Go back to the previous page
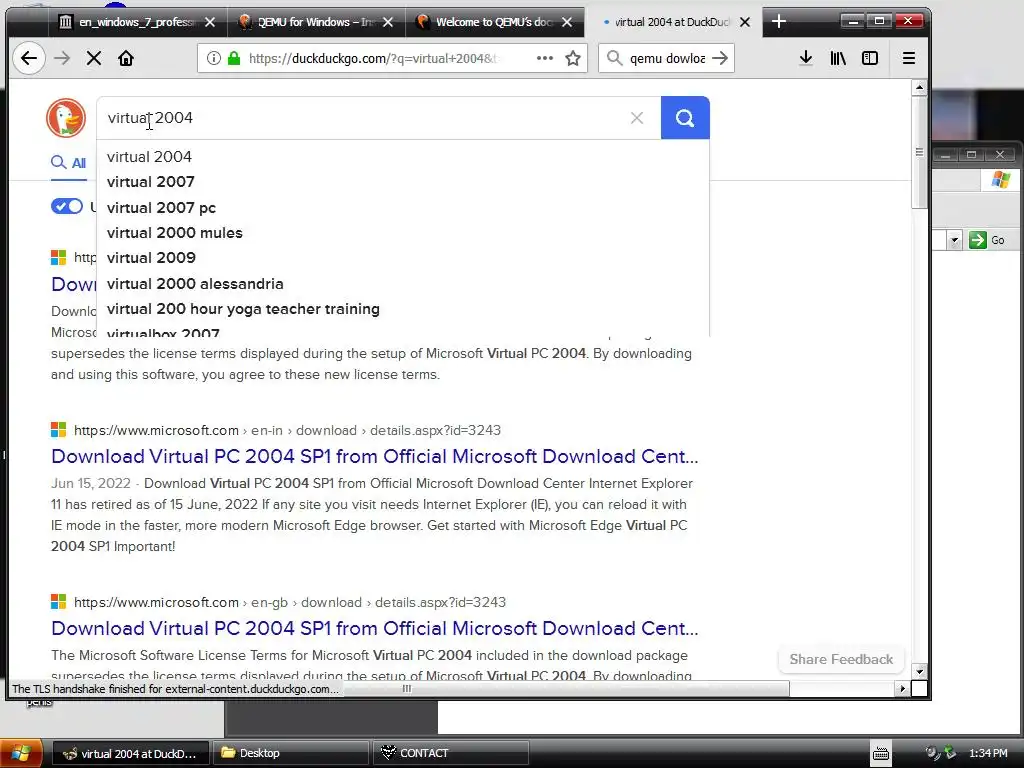1024x768 pixels. (29, 58)
